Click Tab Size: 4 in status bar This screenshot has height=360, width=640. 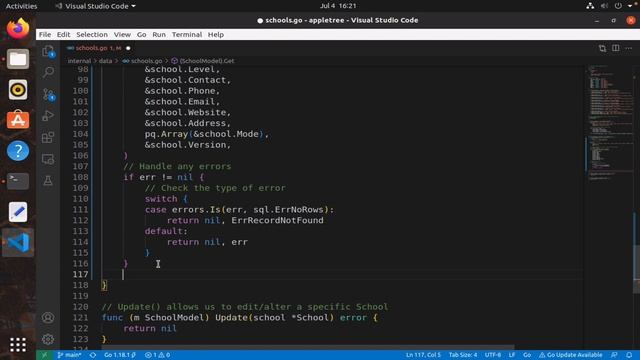click(x=463, y=355)
